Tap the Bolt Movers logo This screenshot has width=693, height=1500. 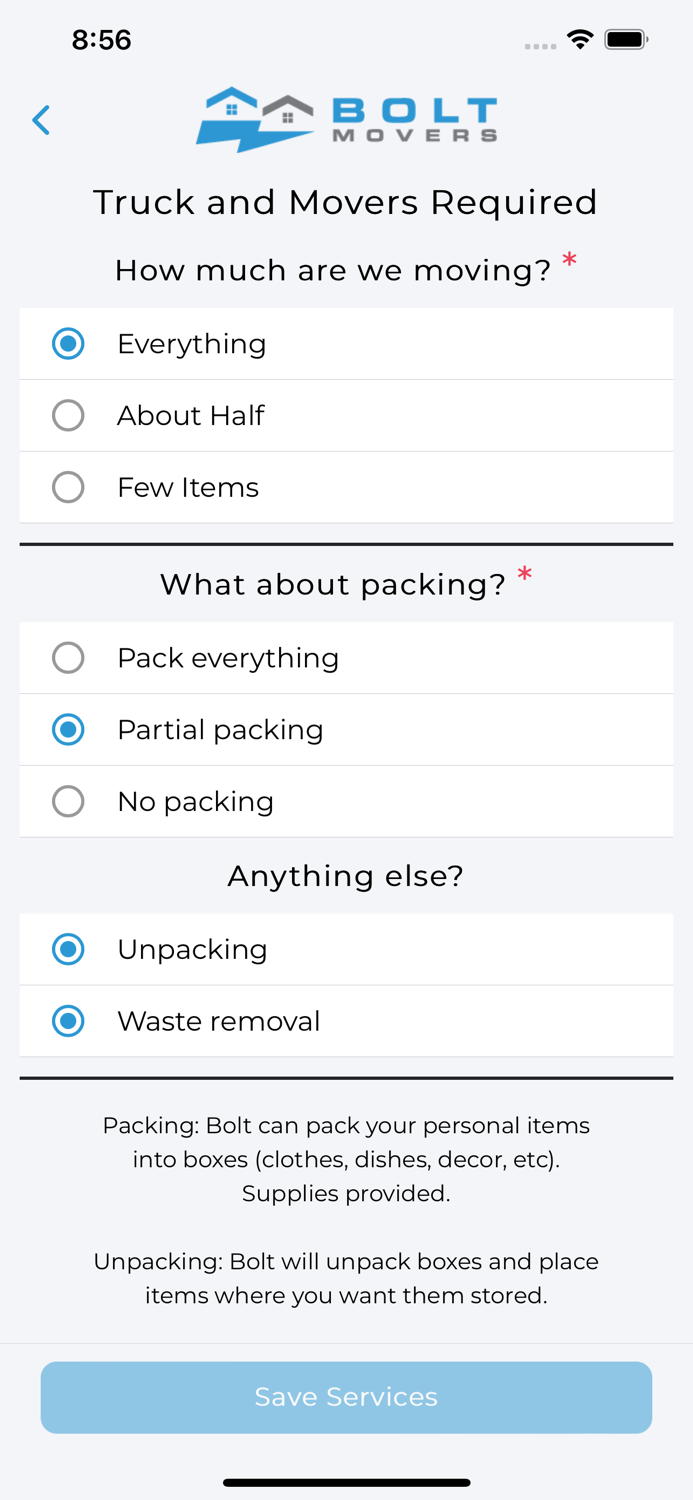(346, 120)
